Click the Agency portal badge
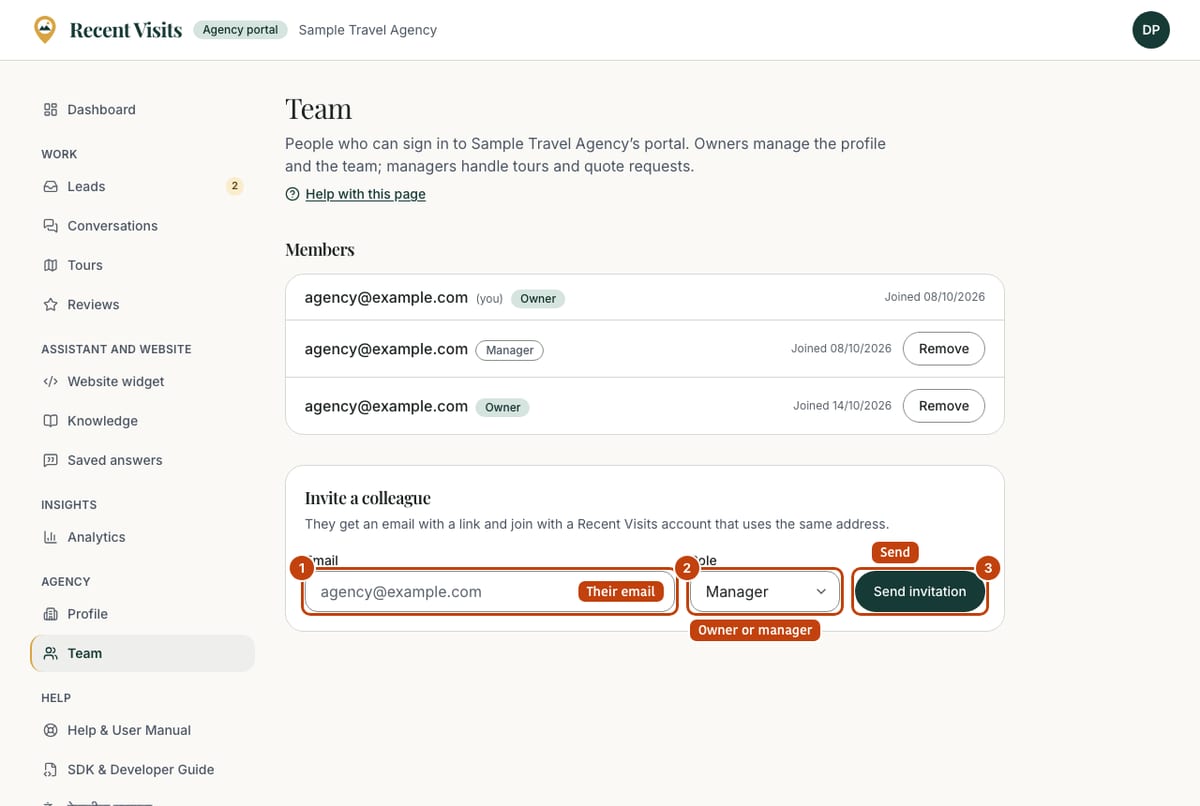Screen dimensions: 1200x806 [x=240, y=30]
